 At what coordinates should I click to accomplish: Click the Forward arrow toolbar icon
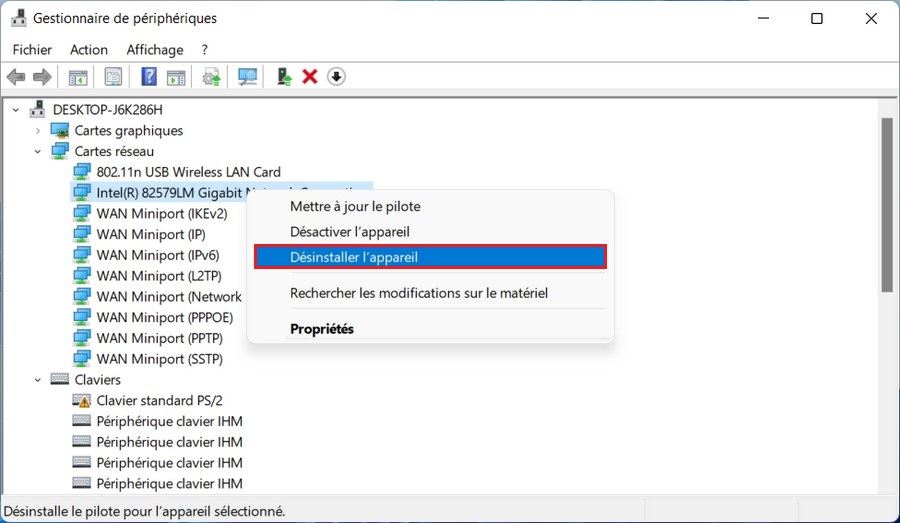[42, 76]
